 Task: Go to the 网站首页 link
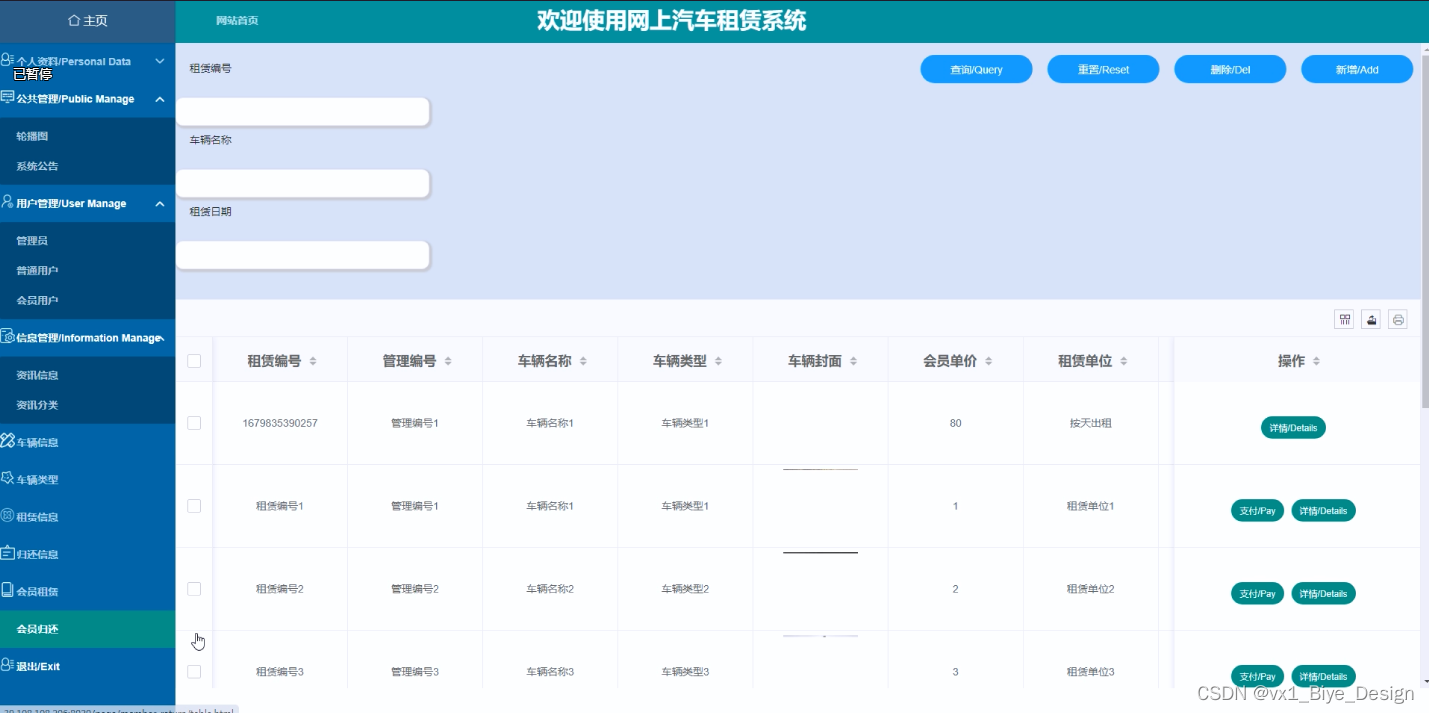pyautogui.click(x=237, y=20)
